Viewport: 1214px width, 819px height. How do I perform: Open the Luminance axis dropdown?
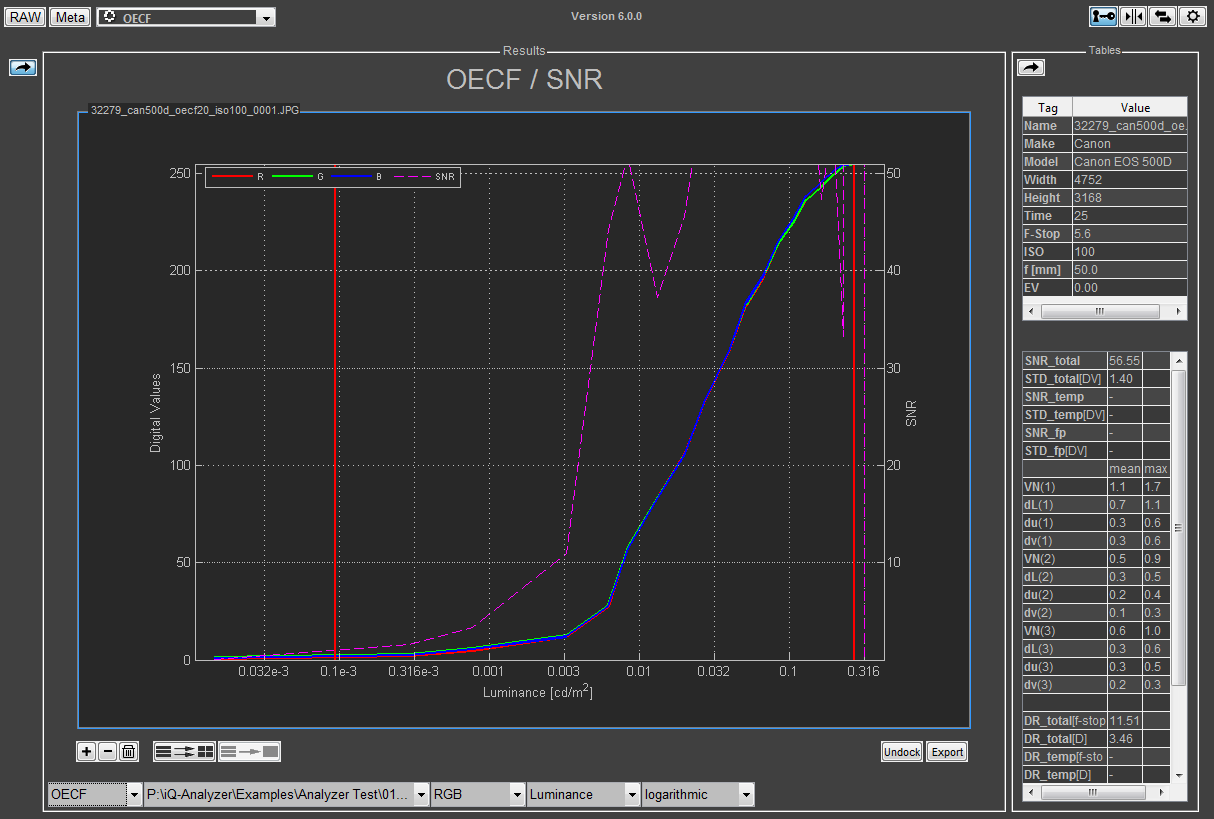tap(631, 794)
